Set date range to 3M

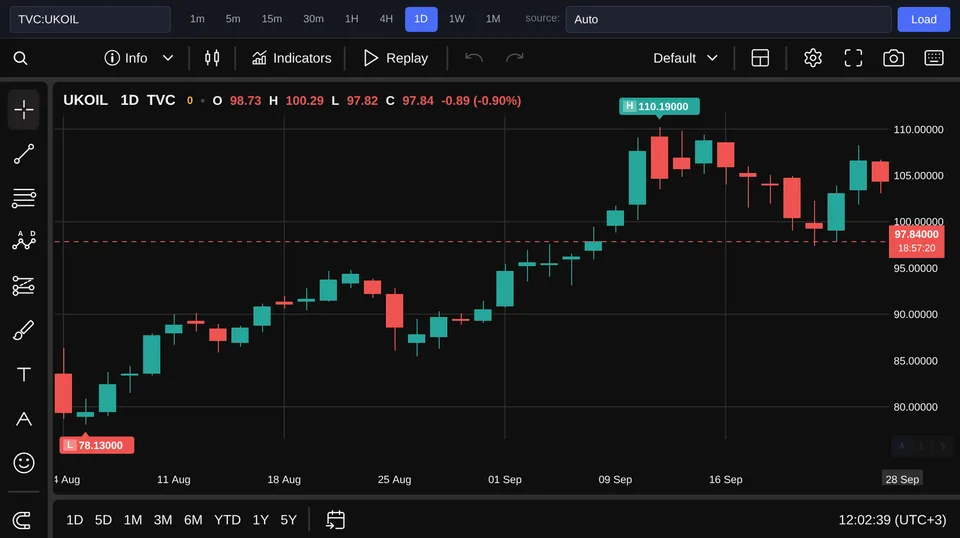coord(163,520)
